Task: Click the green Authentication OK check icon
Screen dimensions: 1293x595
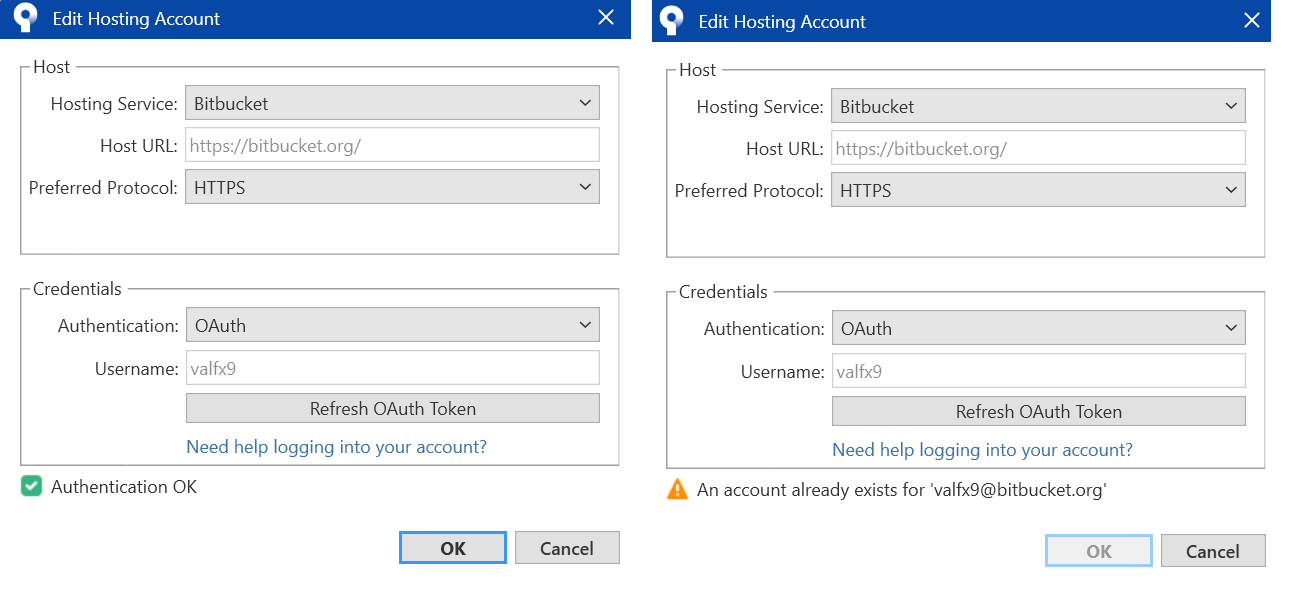Action: click(32, 487)
